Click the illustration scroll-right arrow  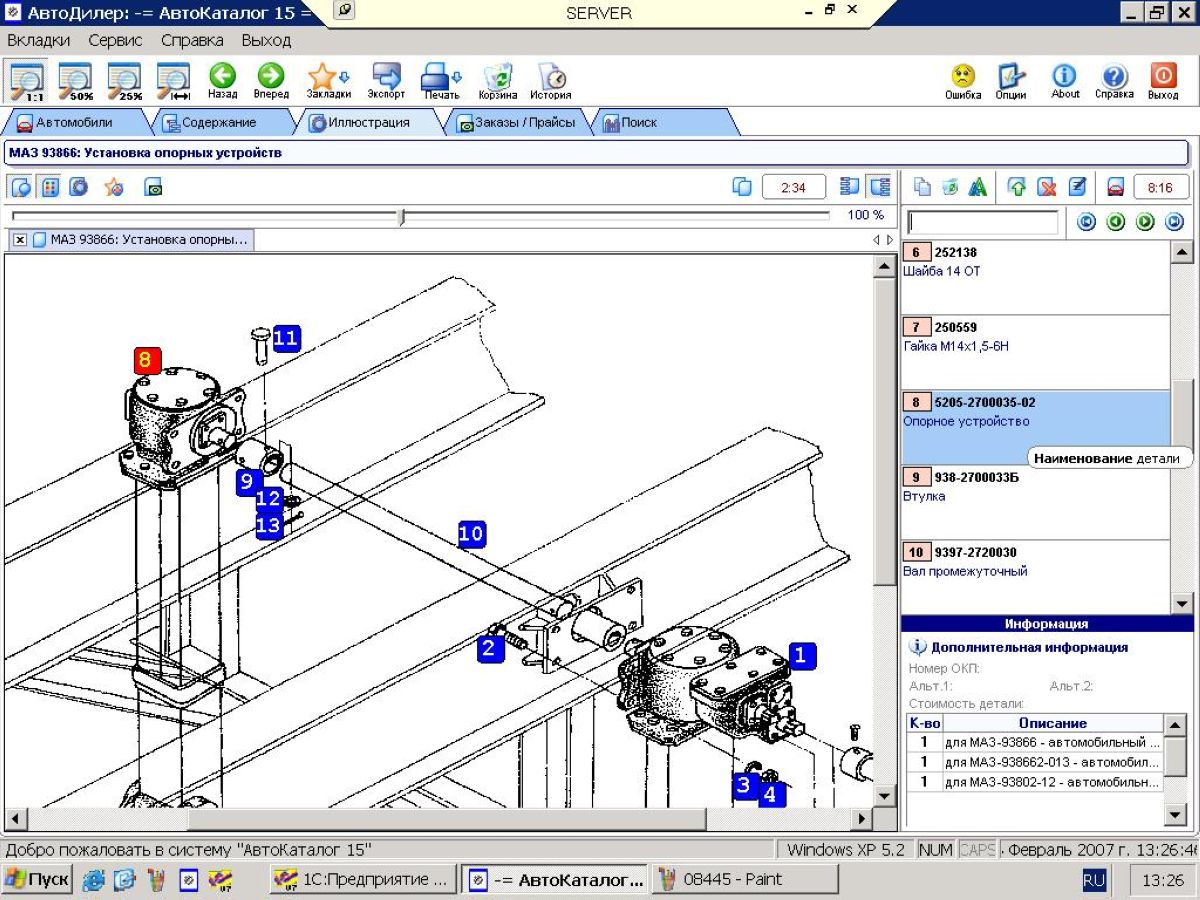pyautogui.click(x=861, y=818)
